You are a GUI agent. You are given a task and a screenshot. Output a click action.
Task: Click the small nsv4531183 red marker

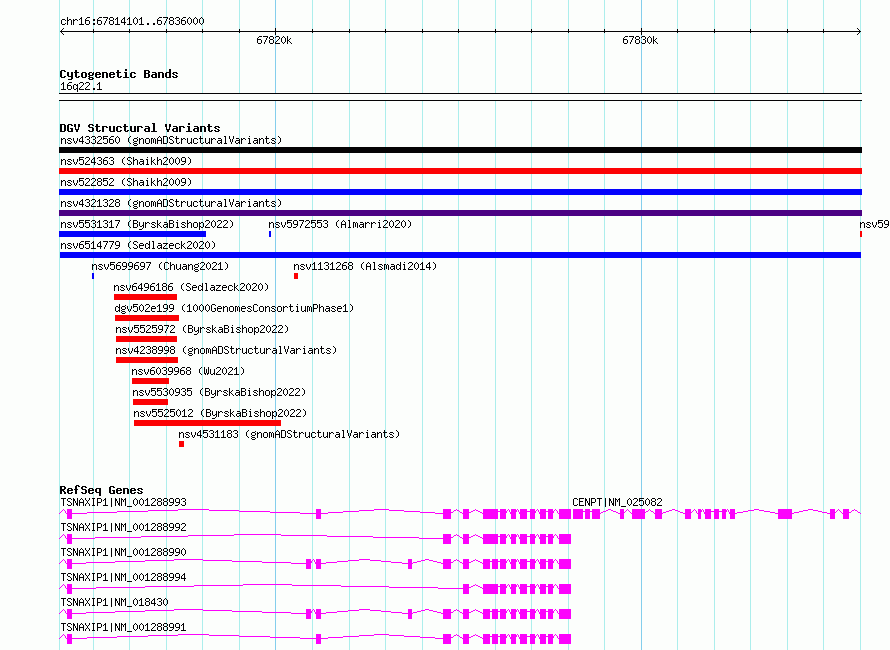click(x=182, y=444)
